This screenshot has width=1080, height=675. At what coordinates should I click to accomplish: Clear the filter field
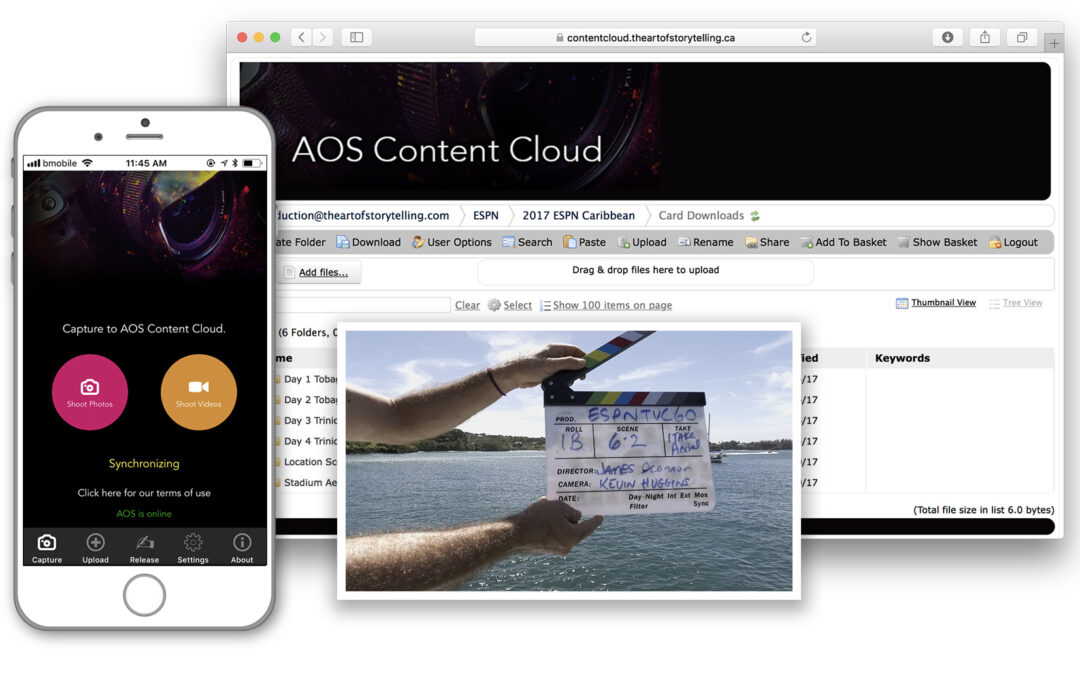click(x=467, y=305)
